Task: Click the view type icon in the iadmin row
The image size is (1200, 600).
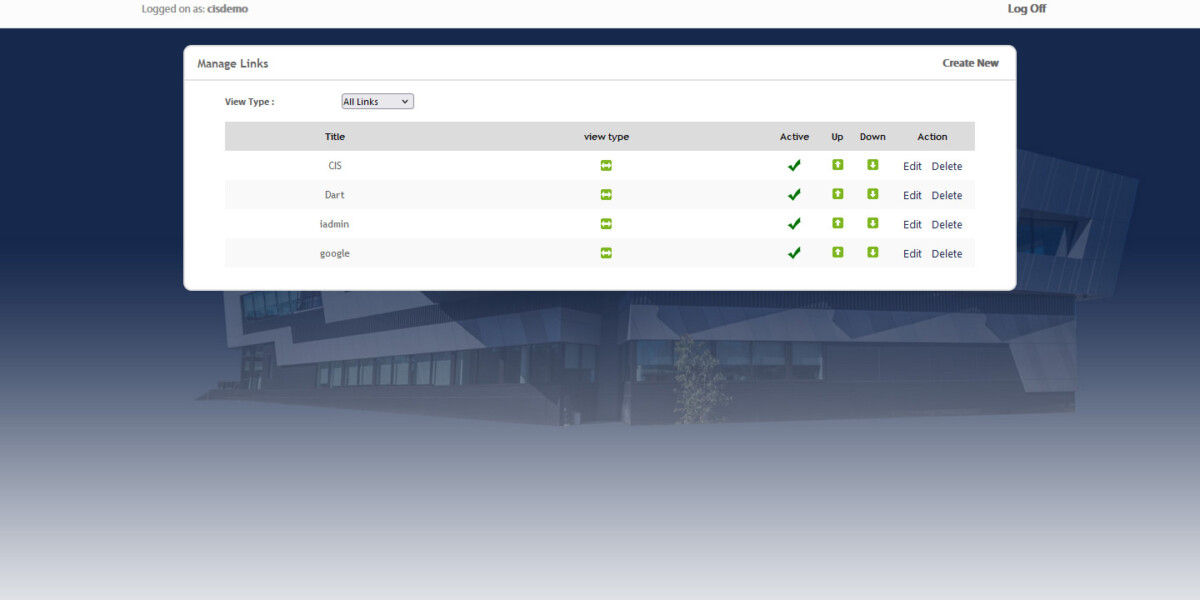Action: pos(606,224)
